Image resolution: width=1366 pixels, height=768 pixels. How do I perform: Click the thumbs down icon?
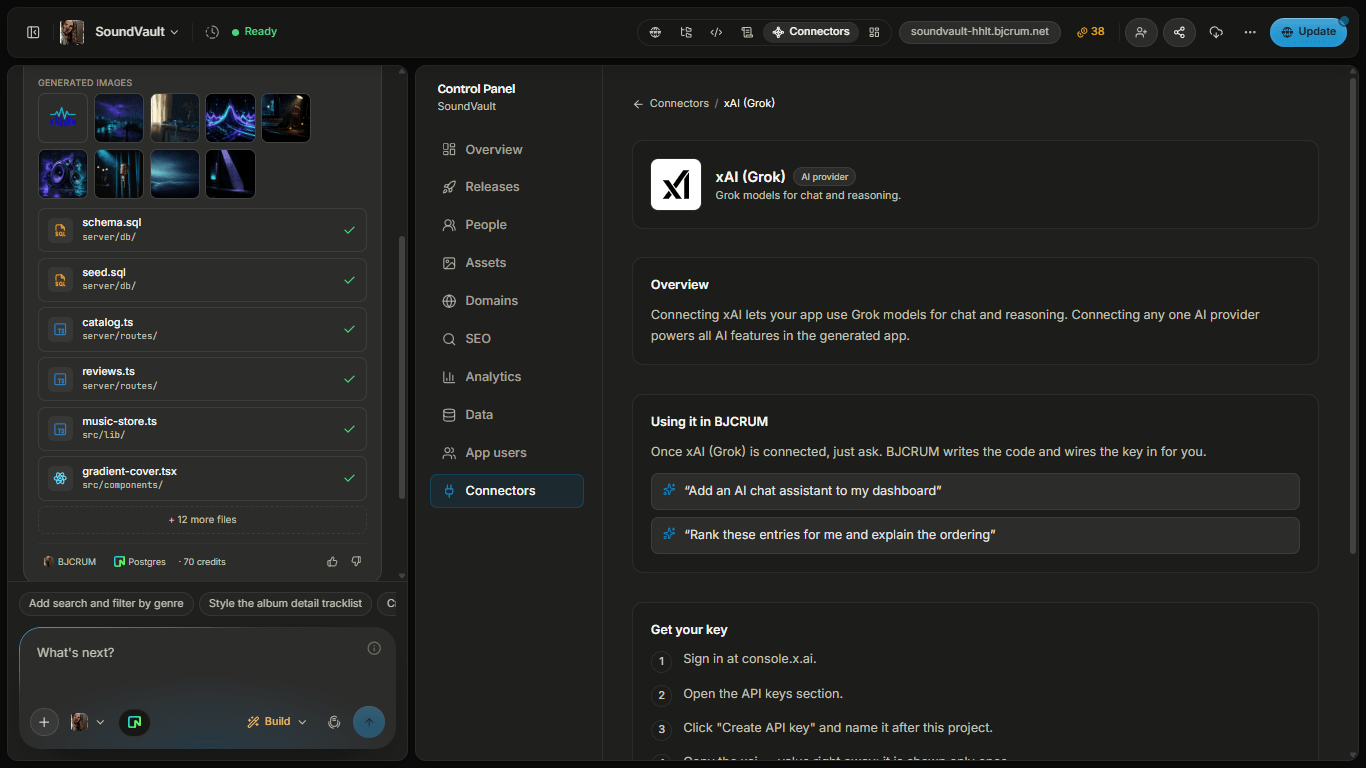[356, 562]
